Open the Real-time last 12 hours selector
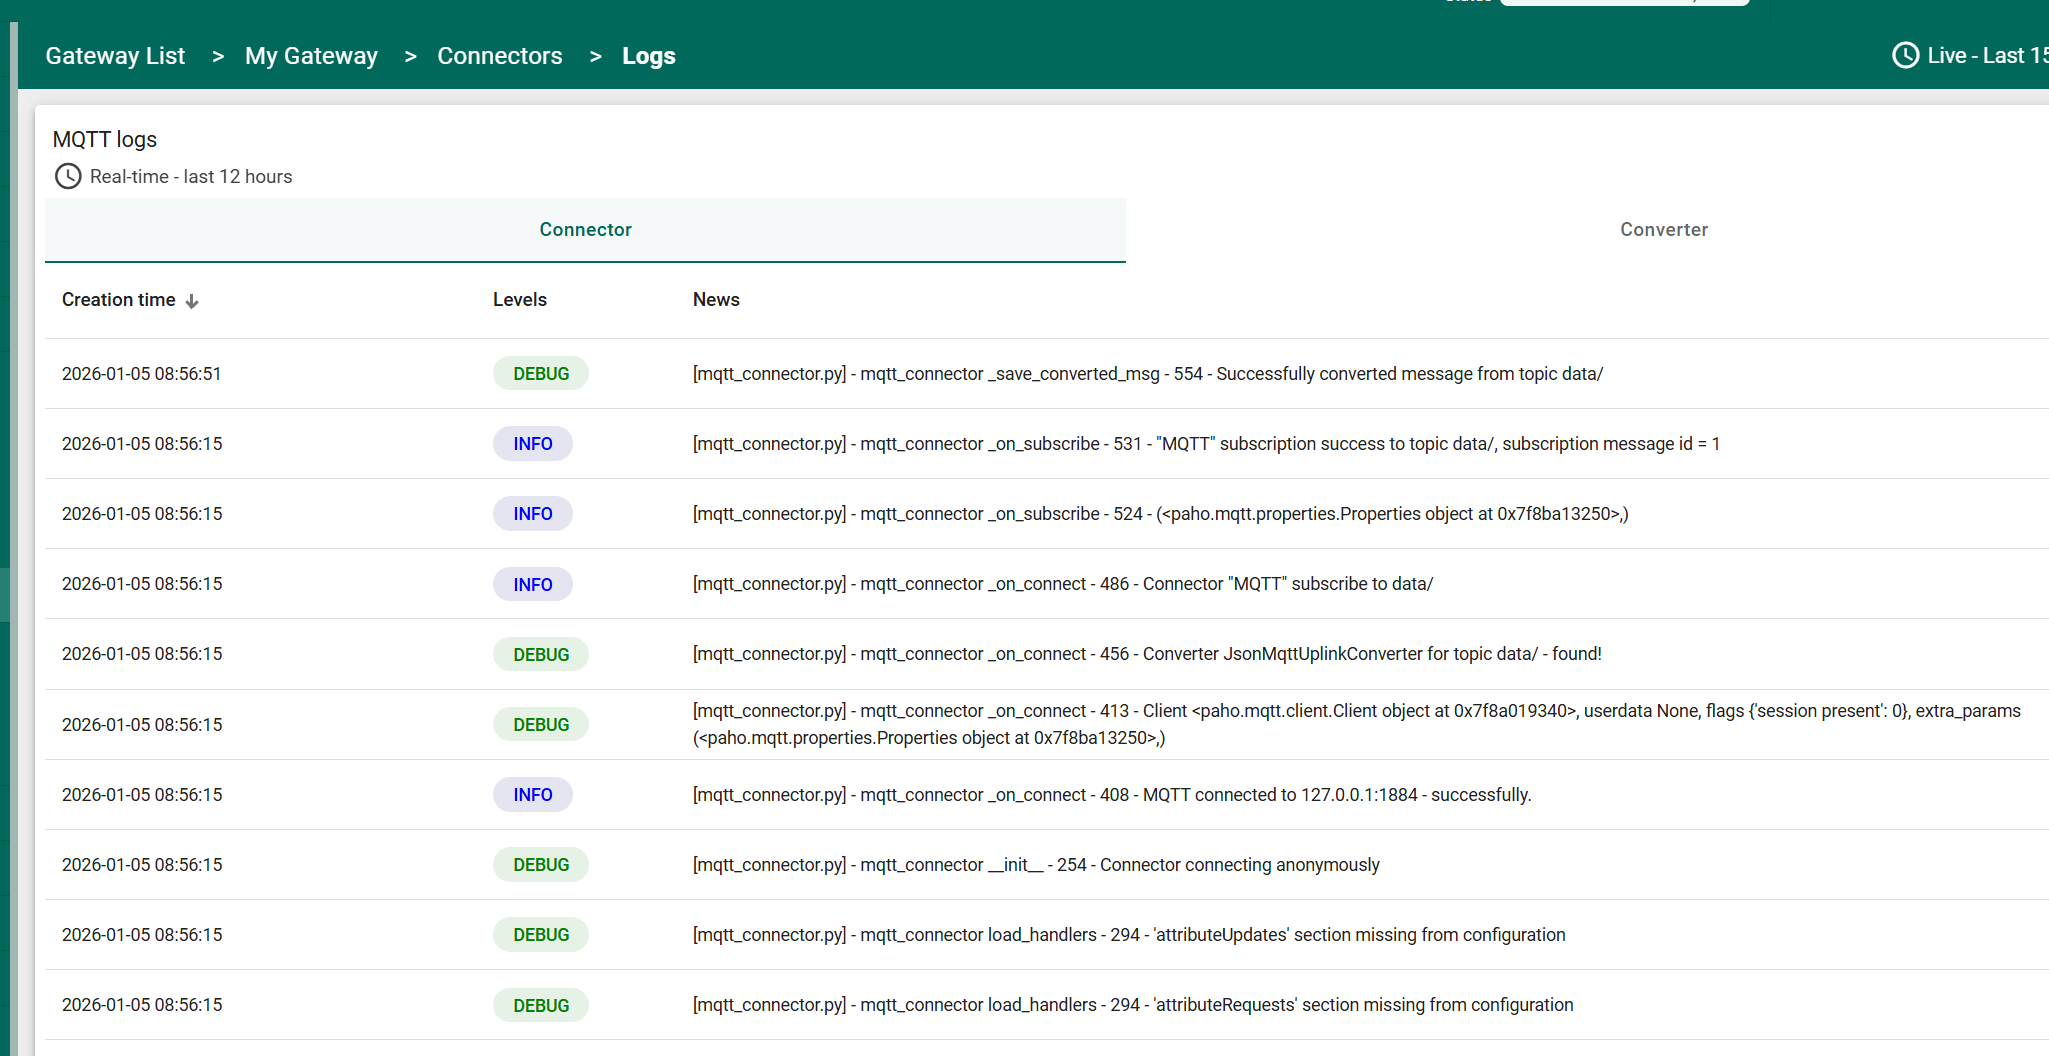2049x1056 pixels. (x=190, y=177)
